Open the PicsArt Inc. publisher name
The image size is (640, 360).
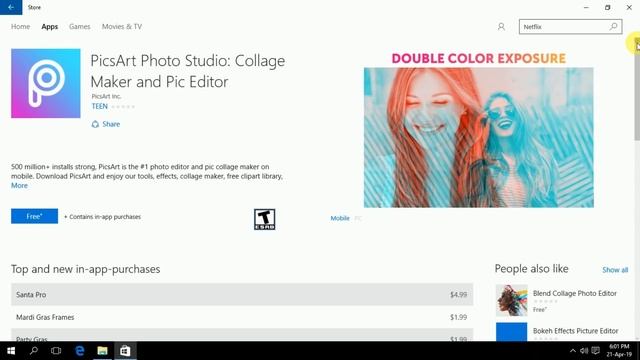click(x=106, y=96)
